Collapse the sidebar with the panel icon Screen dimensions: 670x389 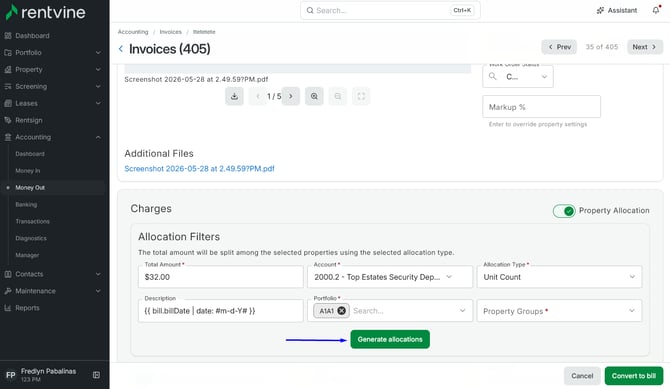(97, 375)
